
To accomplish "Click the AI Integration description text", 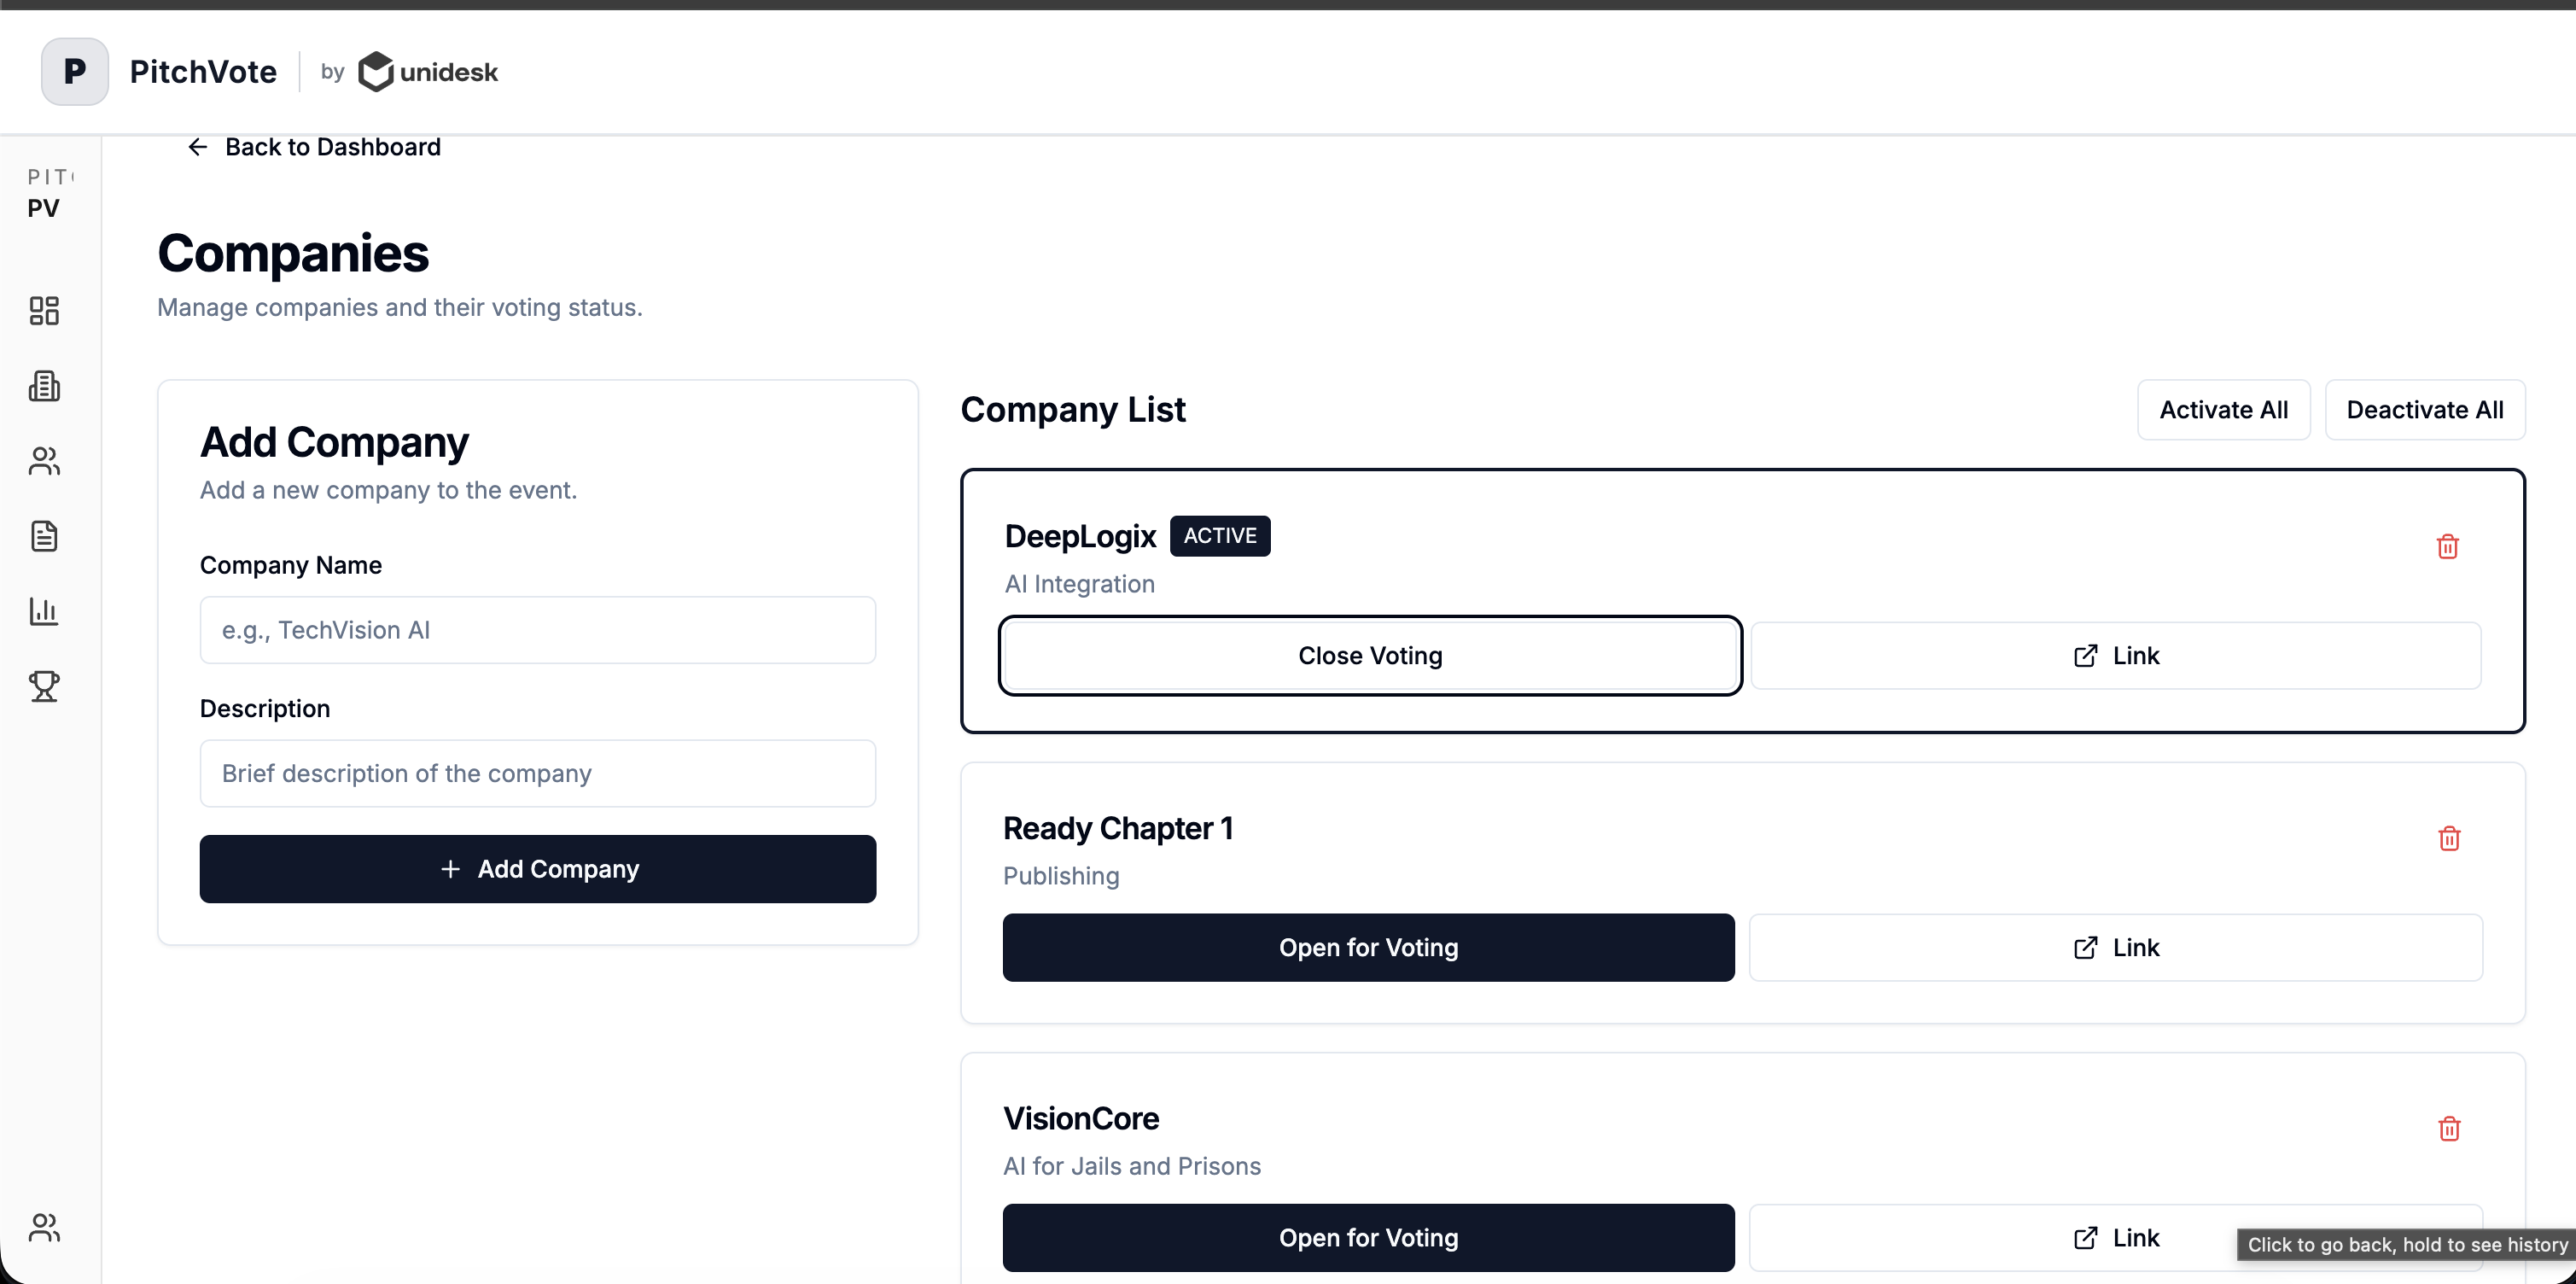I will point(1080,584).
